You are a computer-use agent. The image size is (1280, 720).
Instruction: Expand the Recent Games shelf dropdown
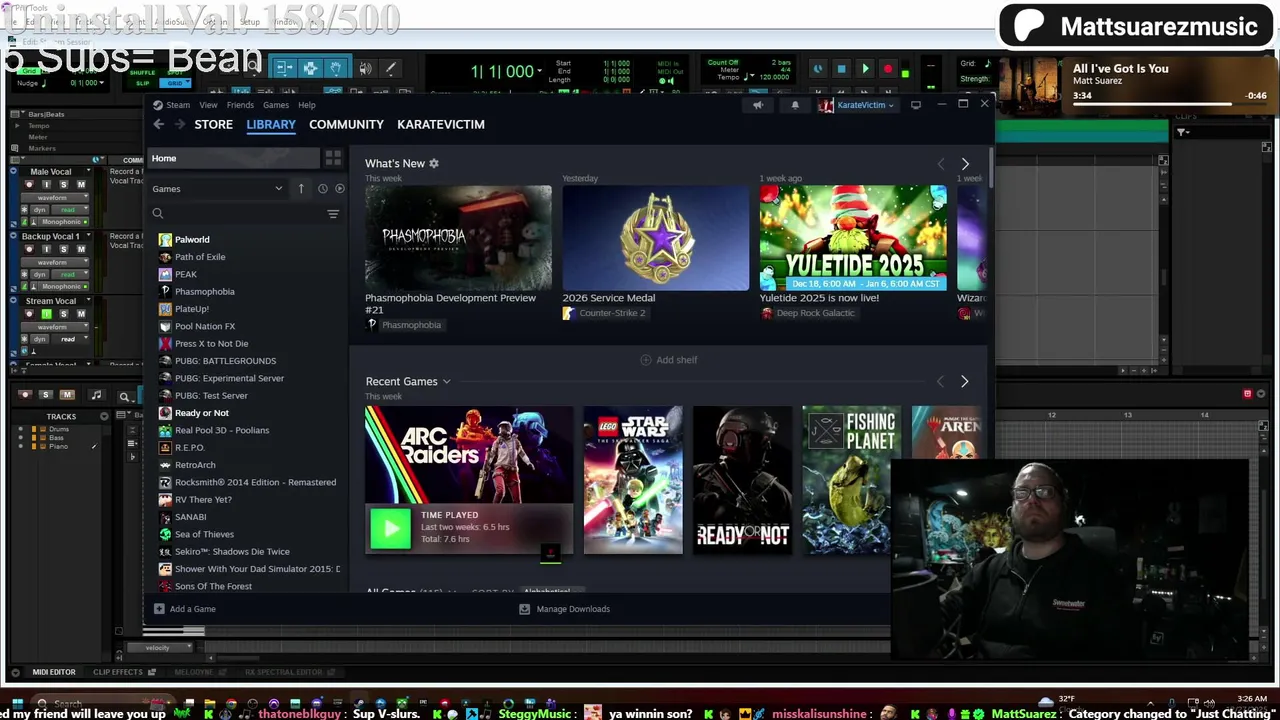[x=446, y=381]
